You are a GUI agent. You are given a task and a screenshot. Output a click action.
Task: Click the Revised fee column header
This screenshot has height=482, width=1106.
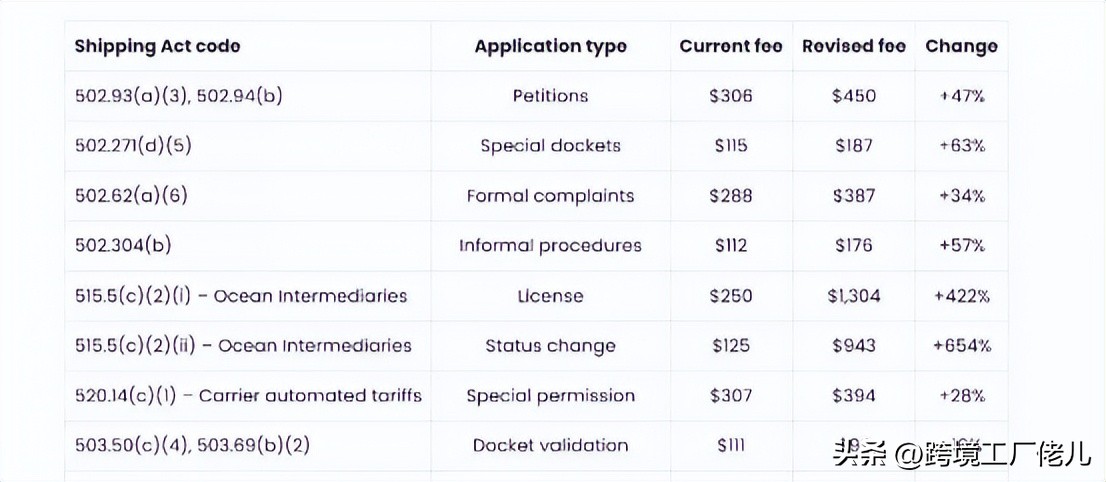854,46
